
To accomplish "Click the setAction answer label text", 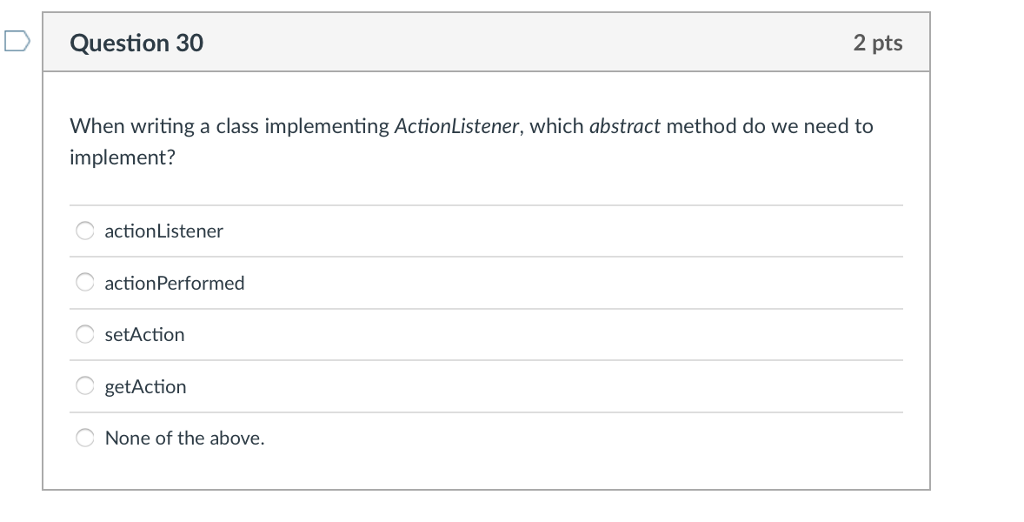I will (144, 334).
